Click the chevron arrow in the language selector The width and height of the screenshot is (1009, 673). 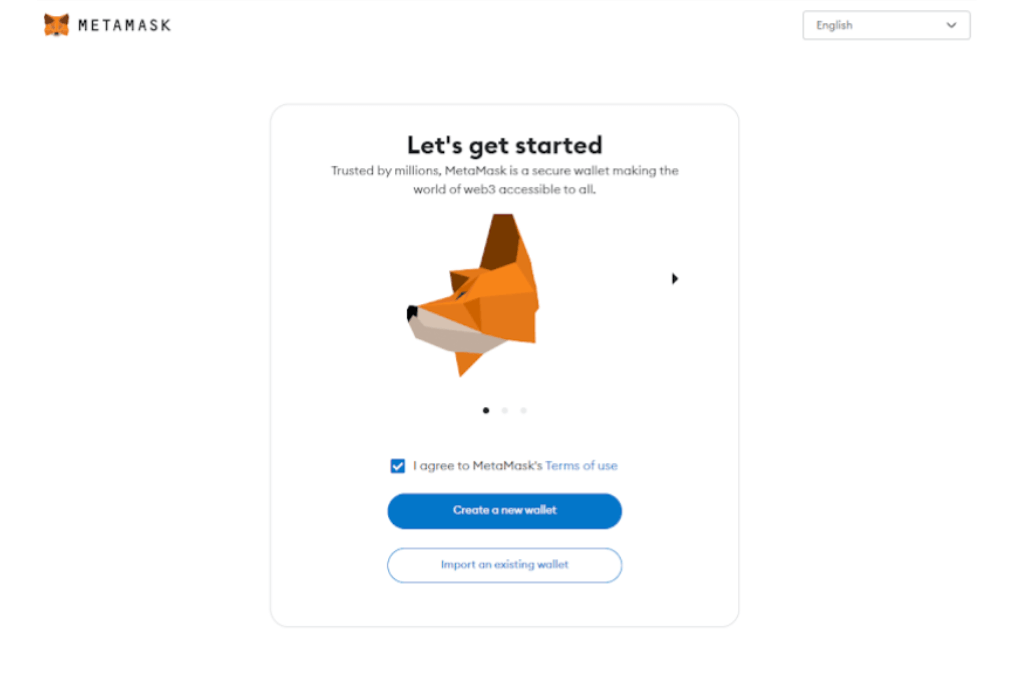pos(951,25)
